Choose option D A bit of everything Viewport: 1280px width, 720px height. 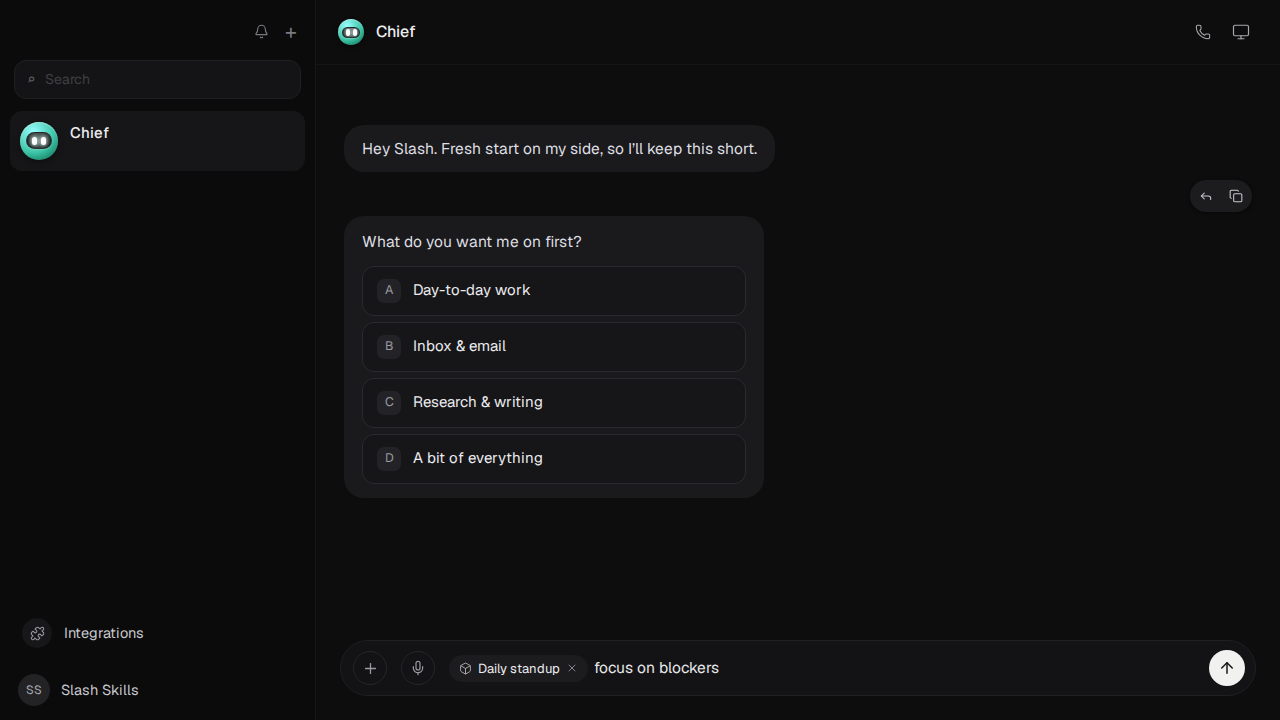click(x=554, y=459)
